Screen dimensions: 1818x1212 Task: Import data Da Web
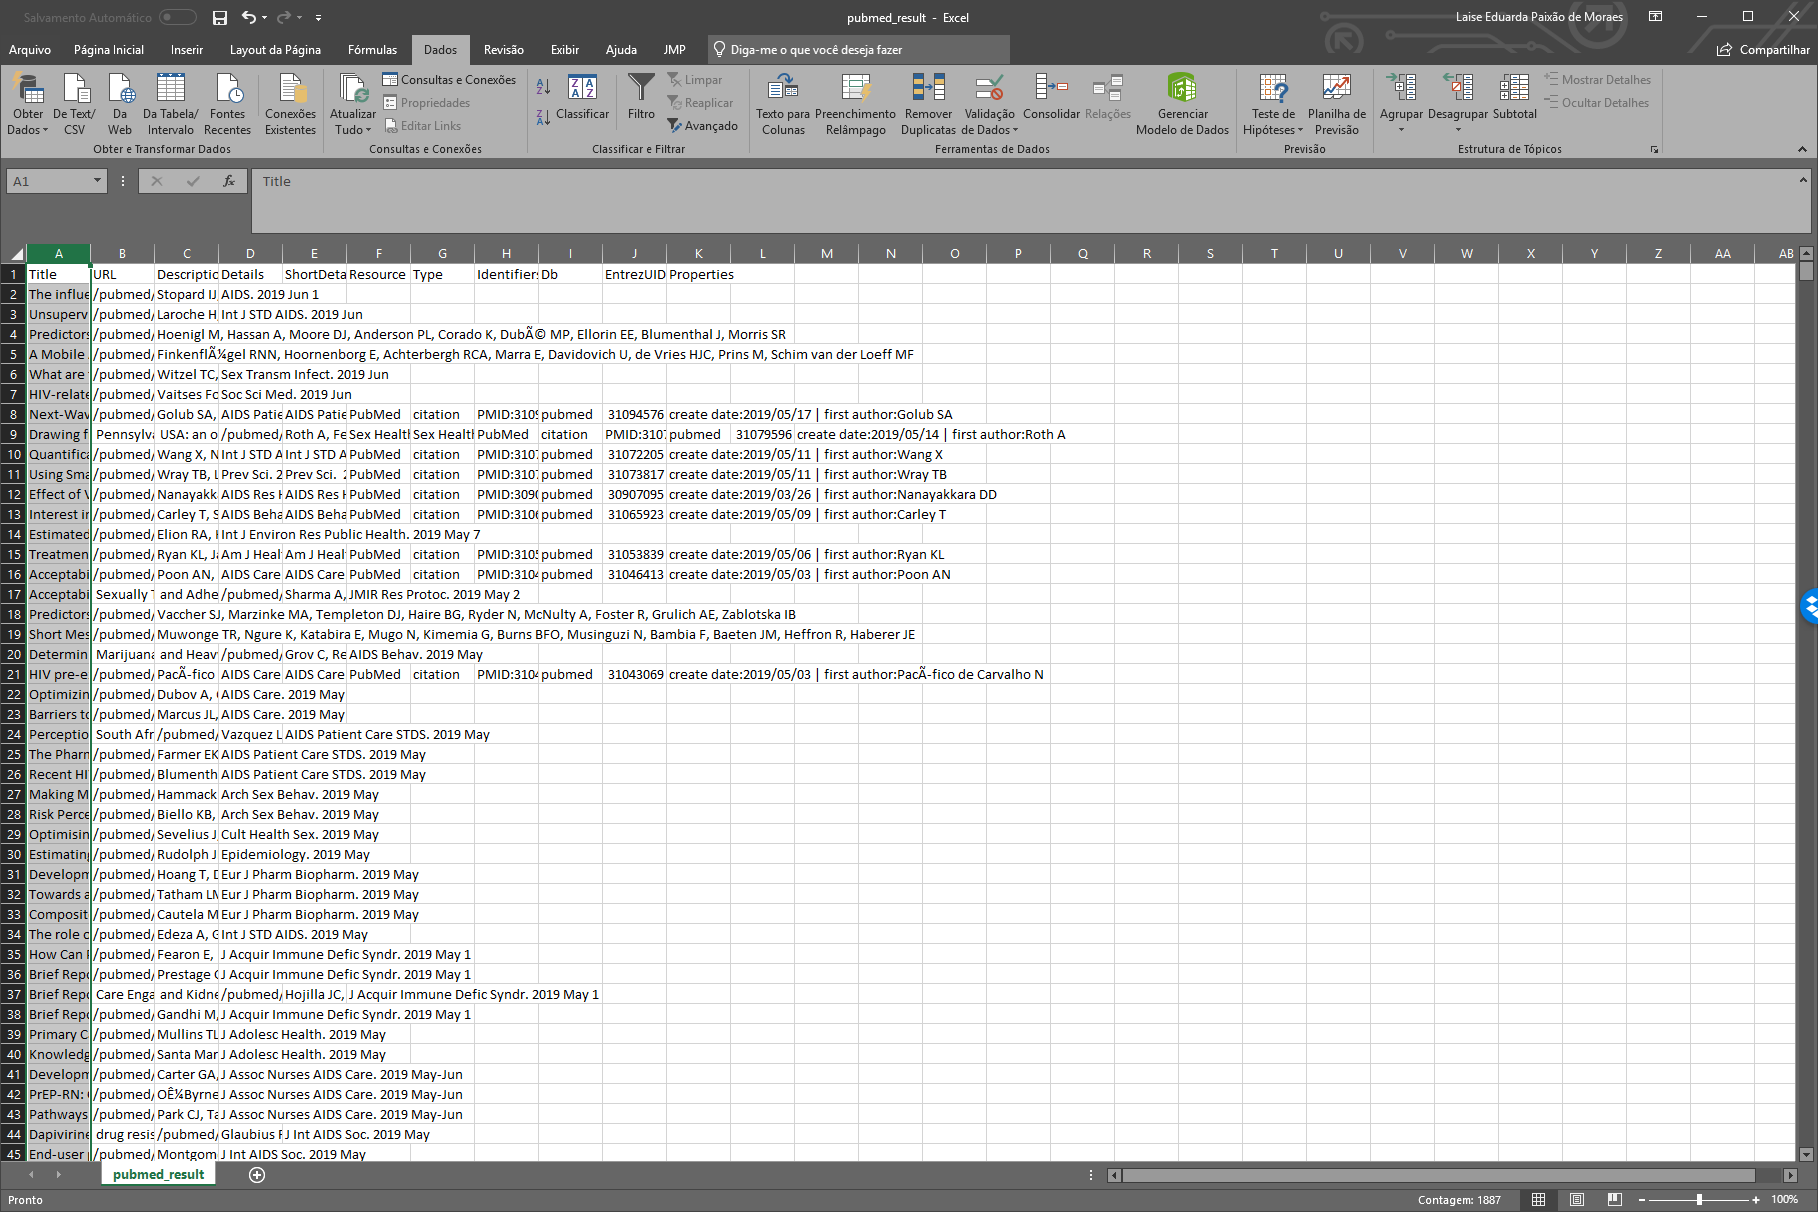[120, 104]
